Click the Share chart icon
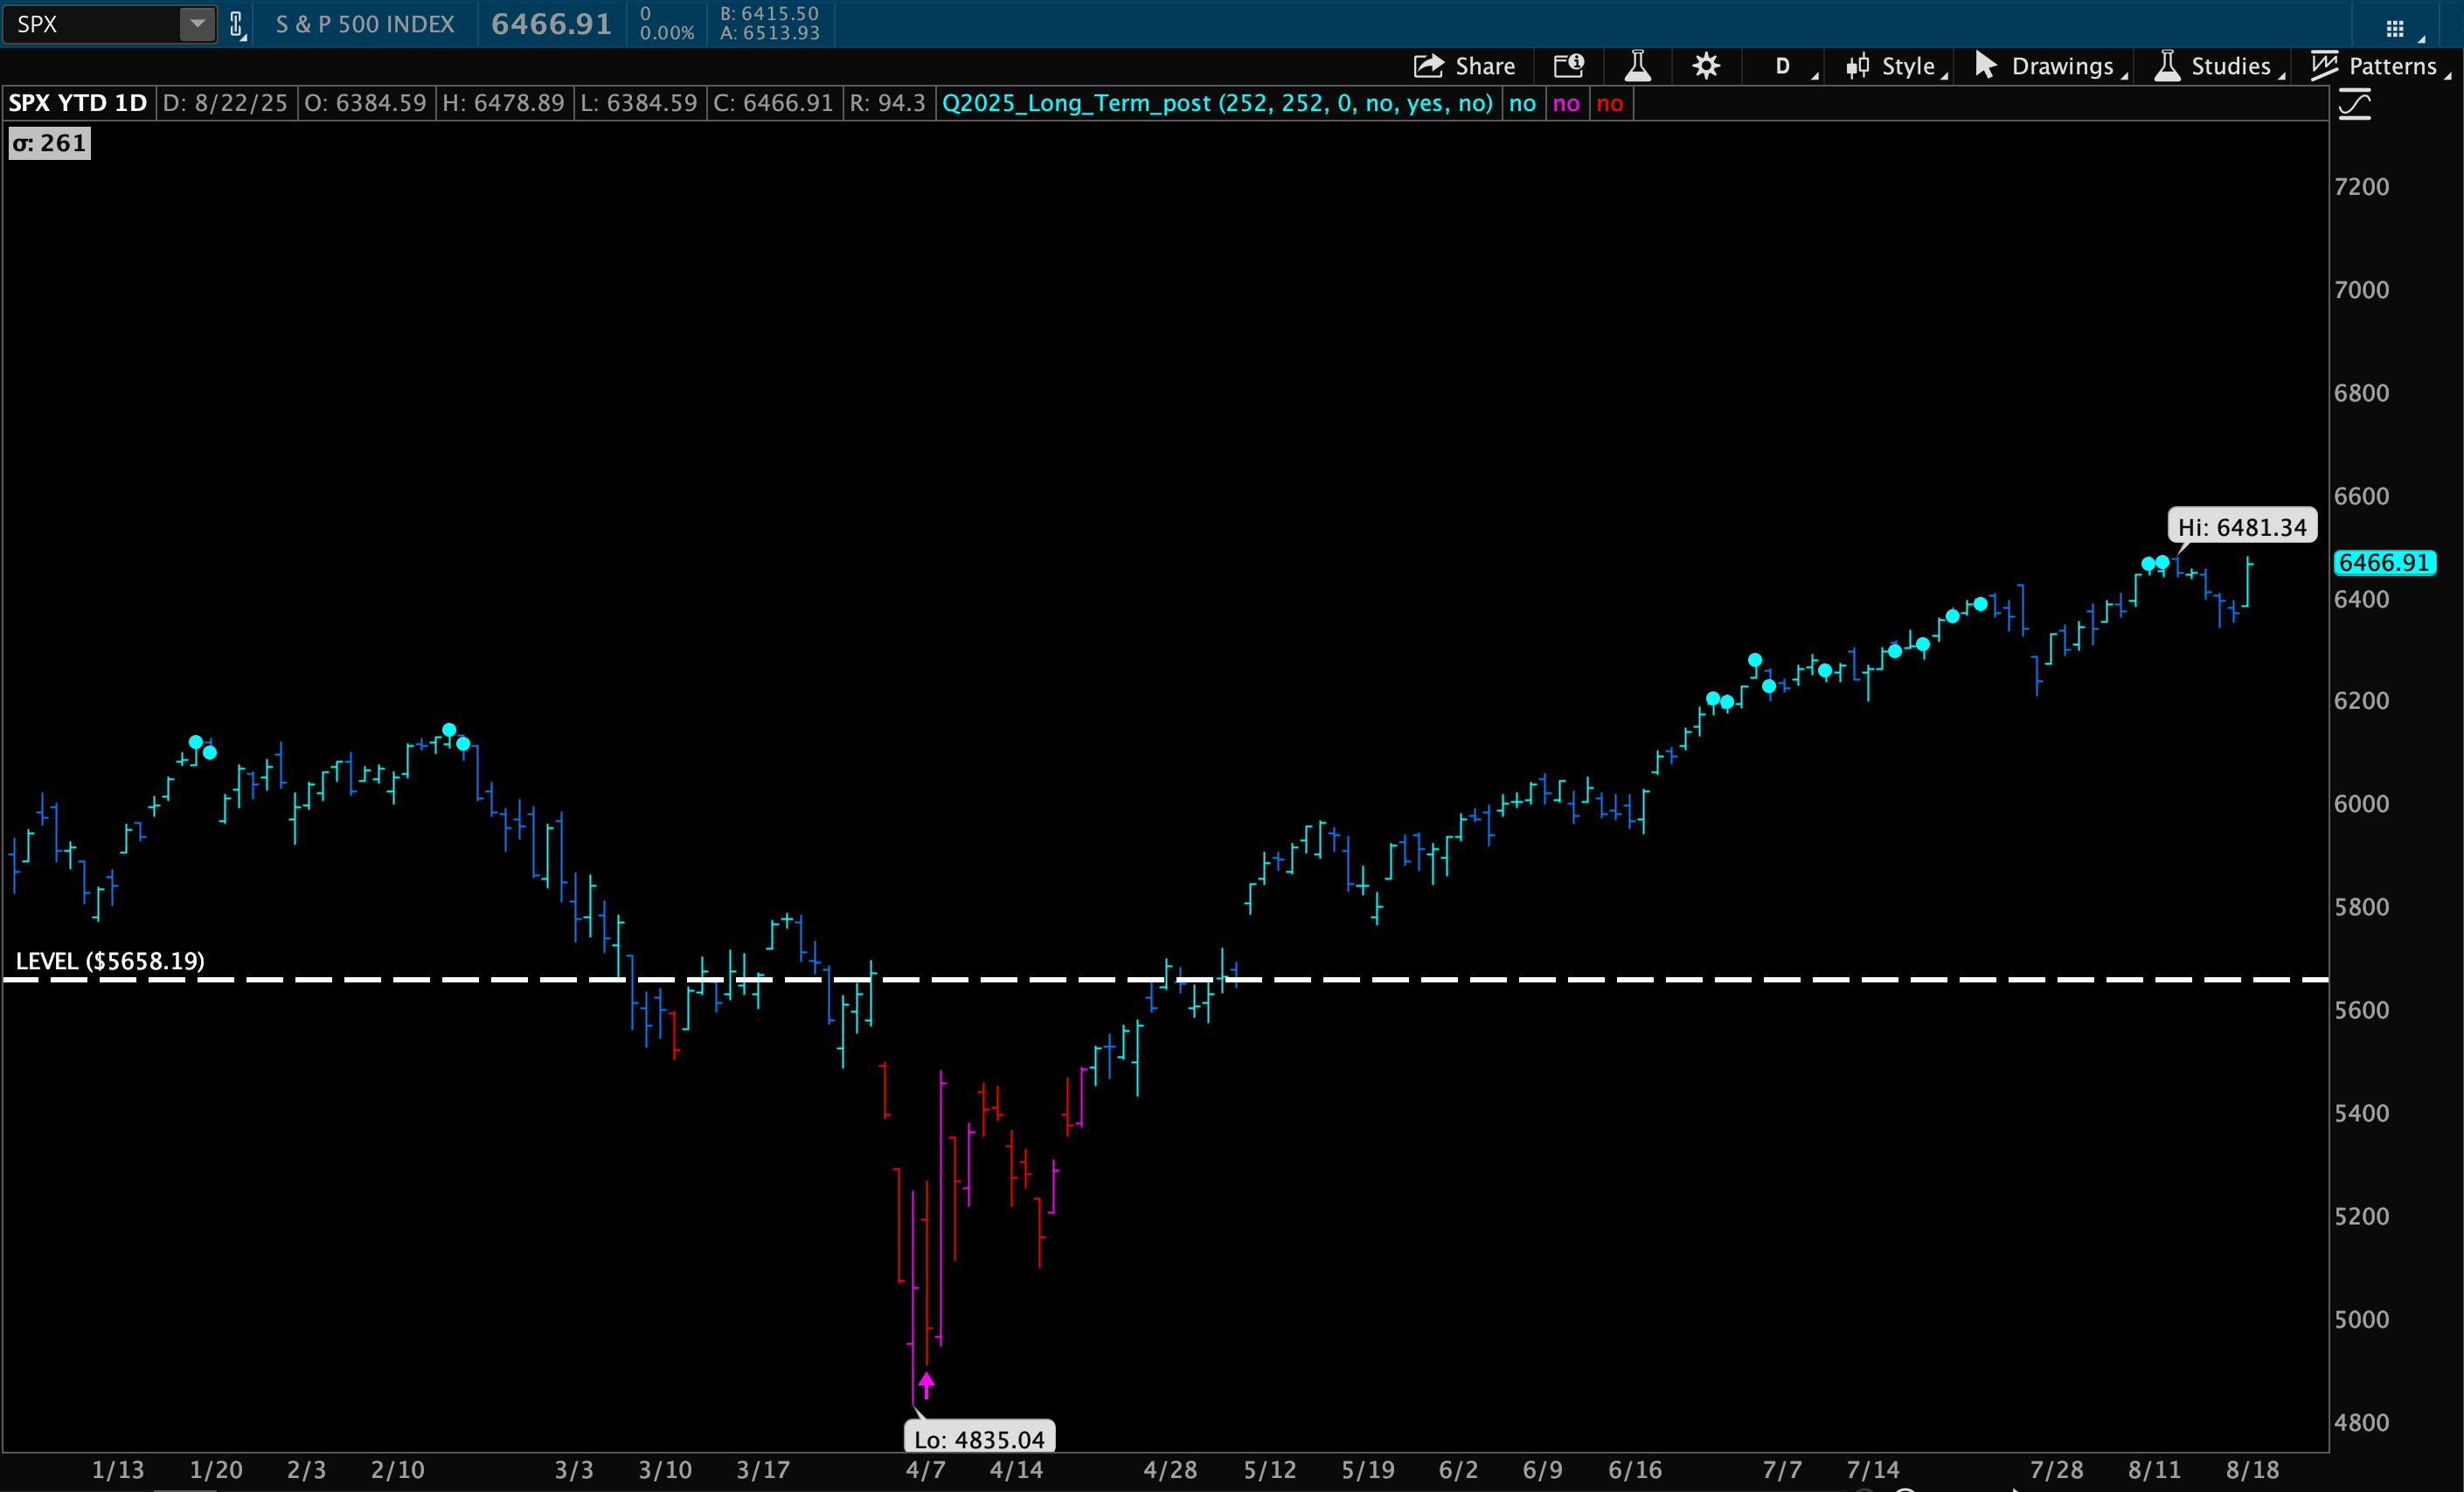The width and height of the screenshot is (2464, 1492). [1428, 66]
